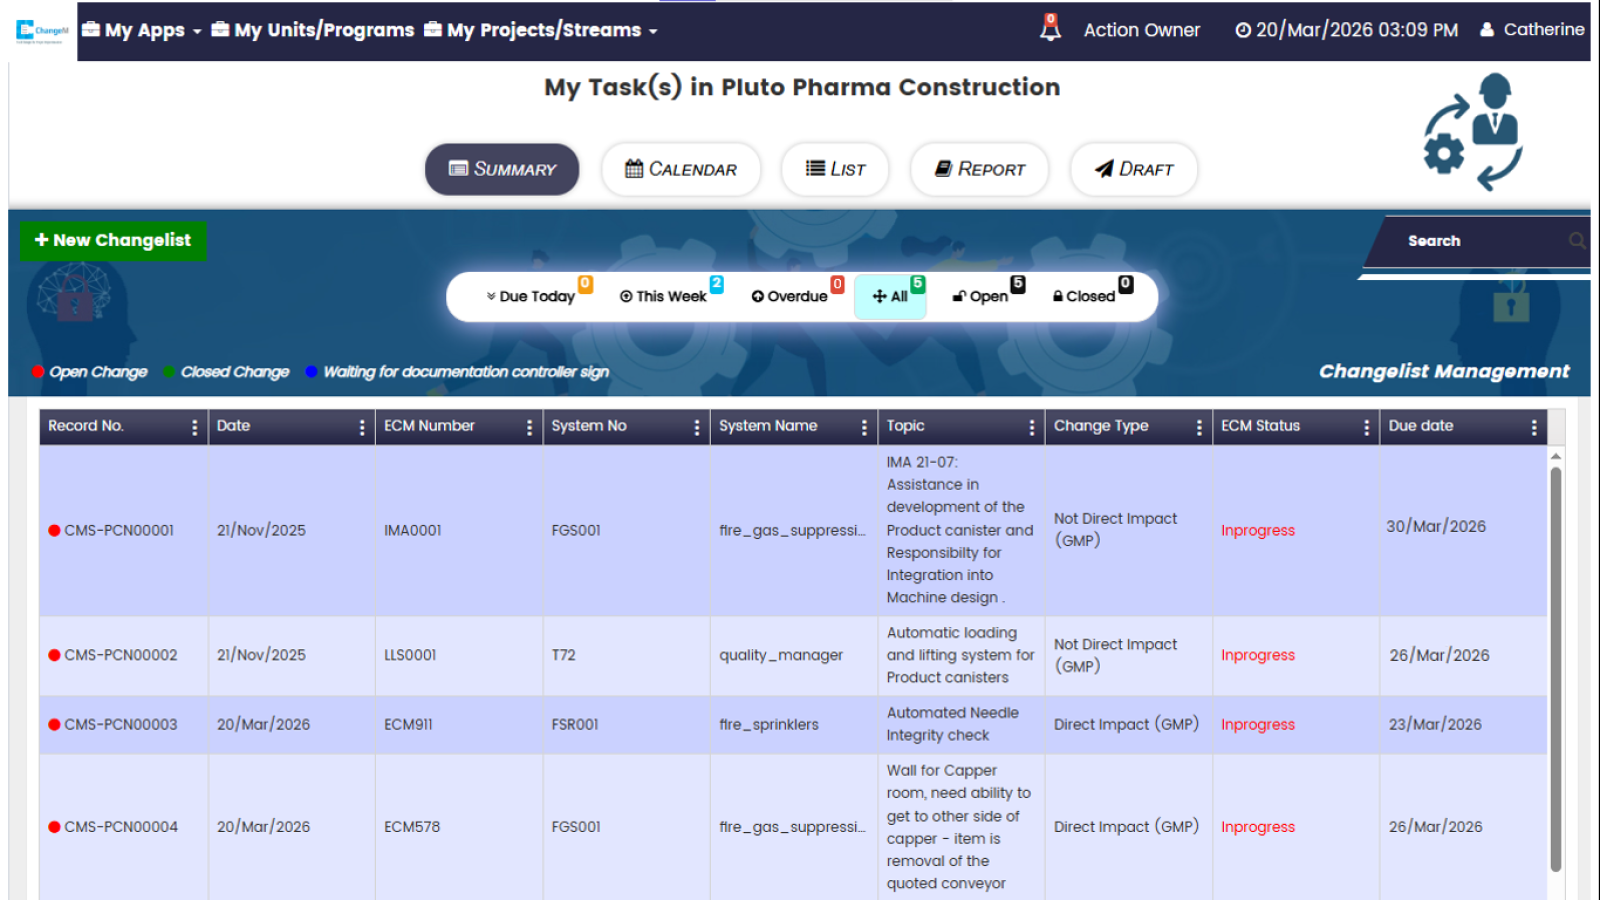Open record CMS-PCN00002
The image size is (1600, 900).
(121, 656)
